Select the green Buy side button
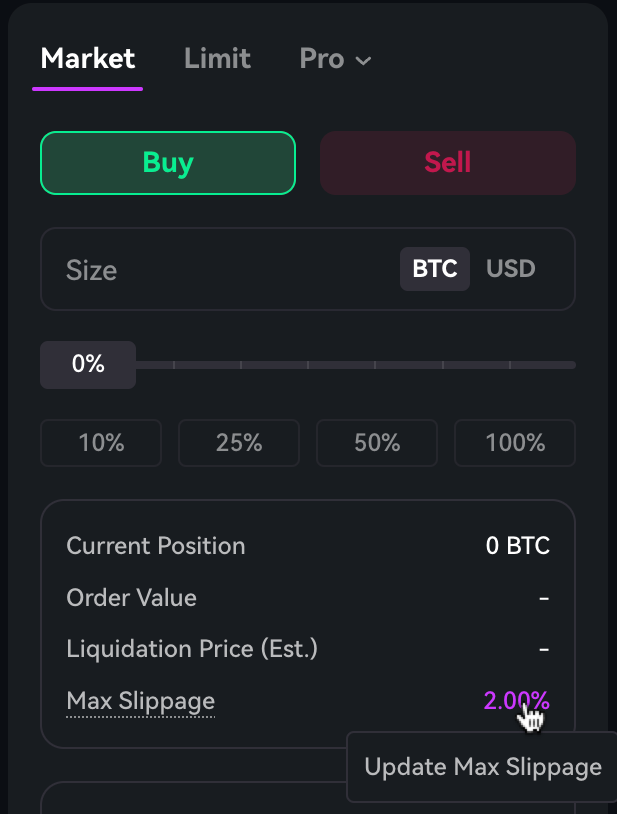Screen dimensions: 617x814 (168, 163)
